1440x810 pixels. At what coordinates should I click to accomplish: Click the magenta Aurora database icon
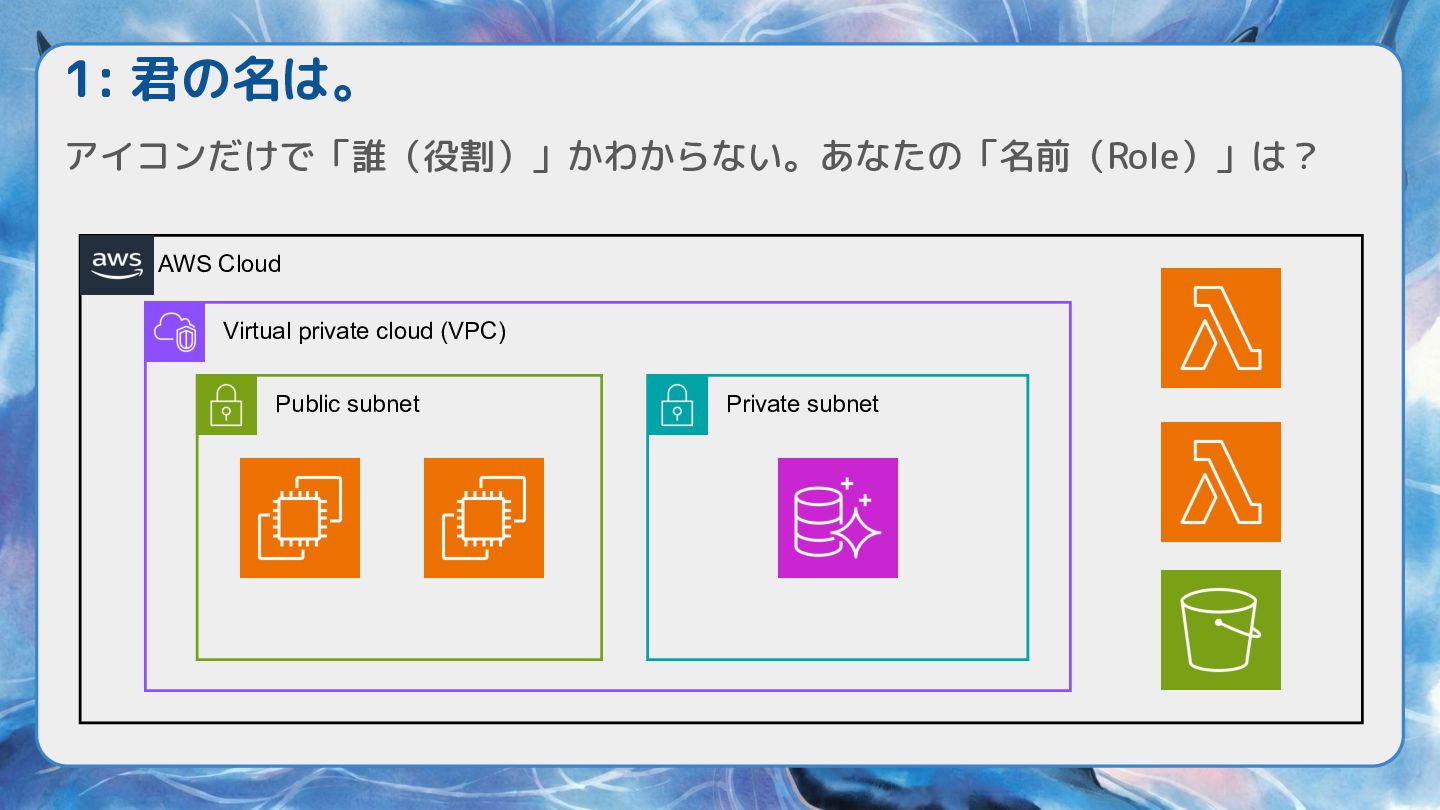click(838, 518)
